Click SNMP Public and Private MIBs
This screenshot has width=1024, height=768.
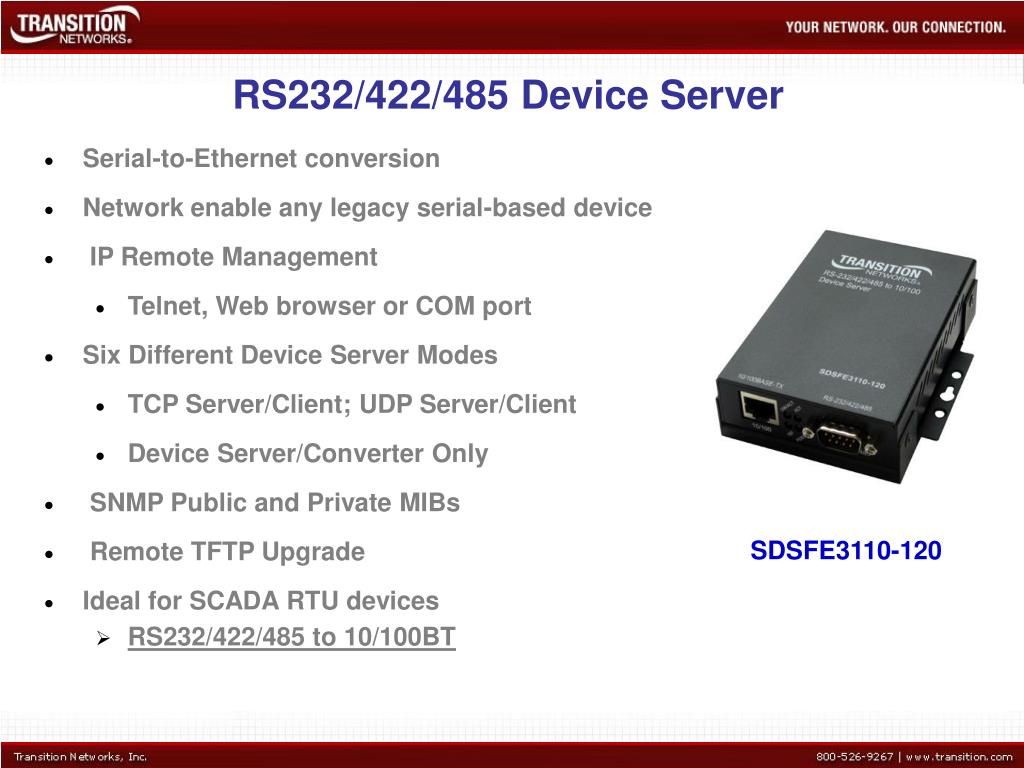(x=274, y=503)
